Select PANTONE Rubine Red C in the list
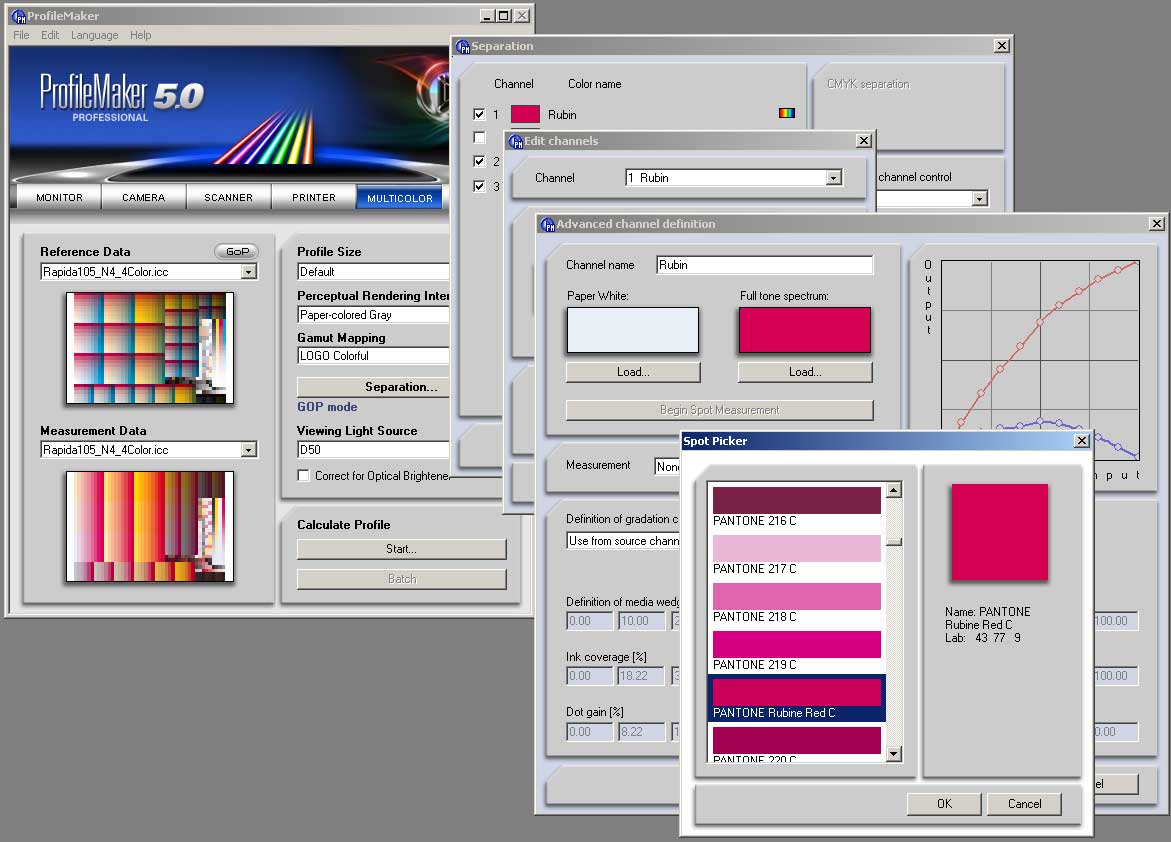1171x842 pixels. [797, 699]
